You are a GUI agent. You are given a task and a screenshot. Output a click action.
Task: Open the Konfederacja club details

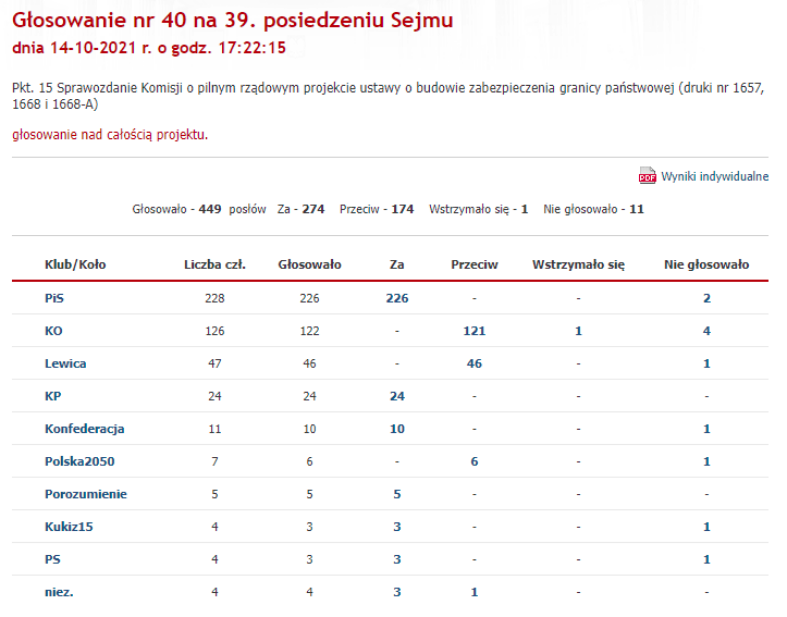[84, 428]
